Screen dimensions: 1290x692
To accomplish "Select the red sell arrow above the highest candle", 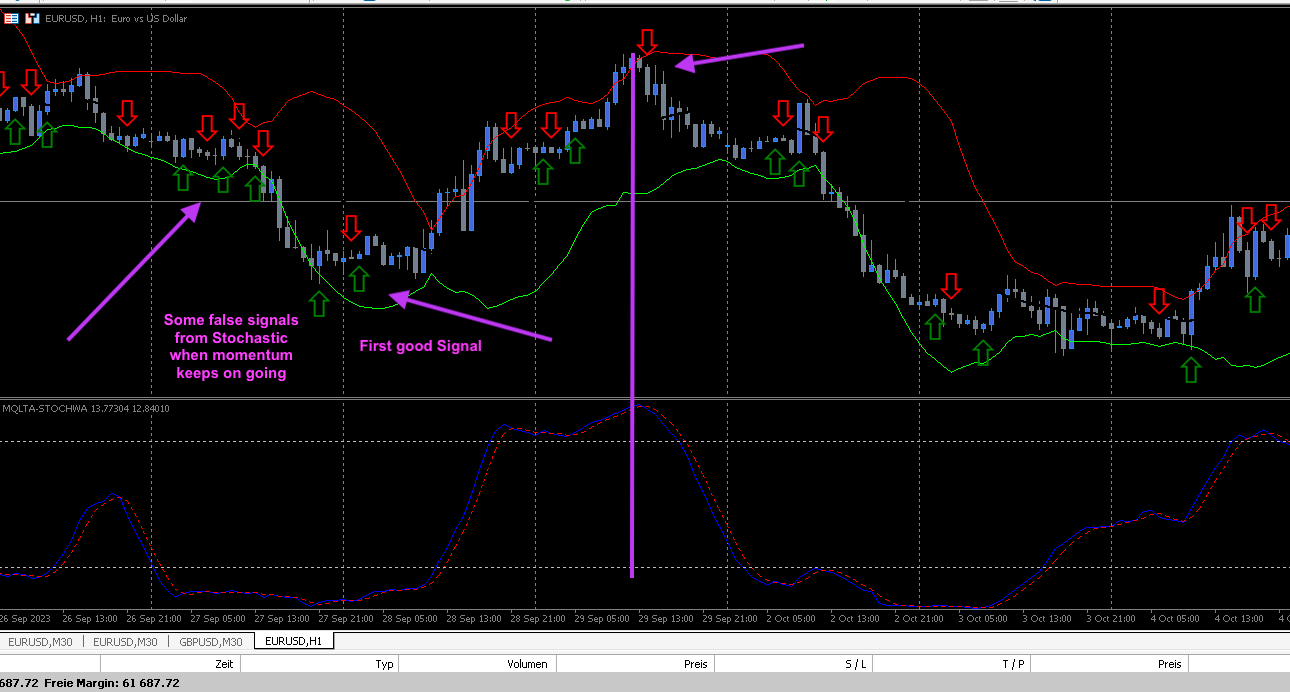I will pos(647,42).
